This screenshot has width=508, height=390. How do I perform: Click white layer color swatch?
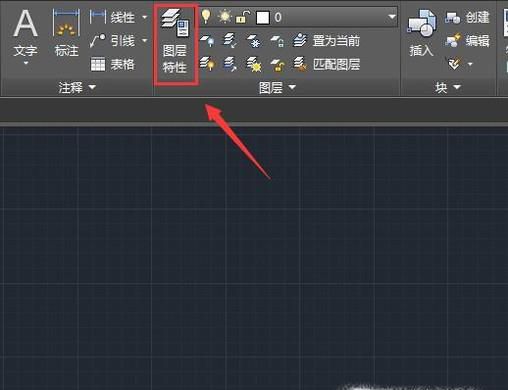coord(263,17)
